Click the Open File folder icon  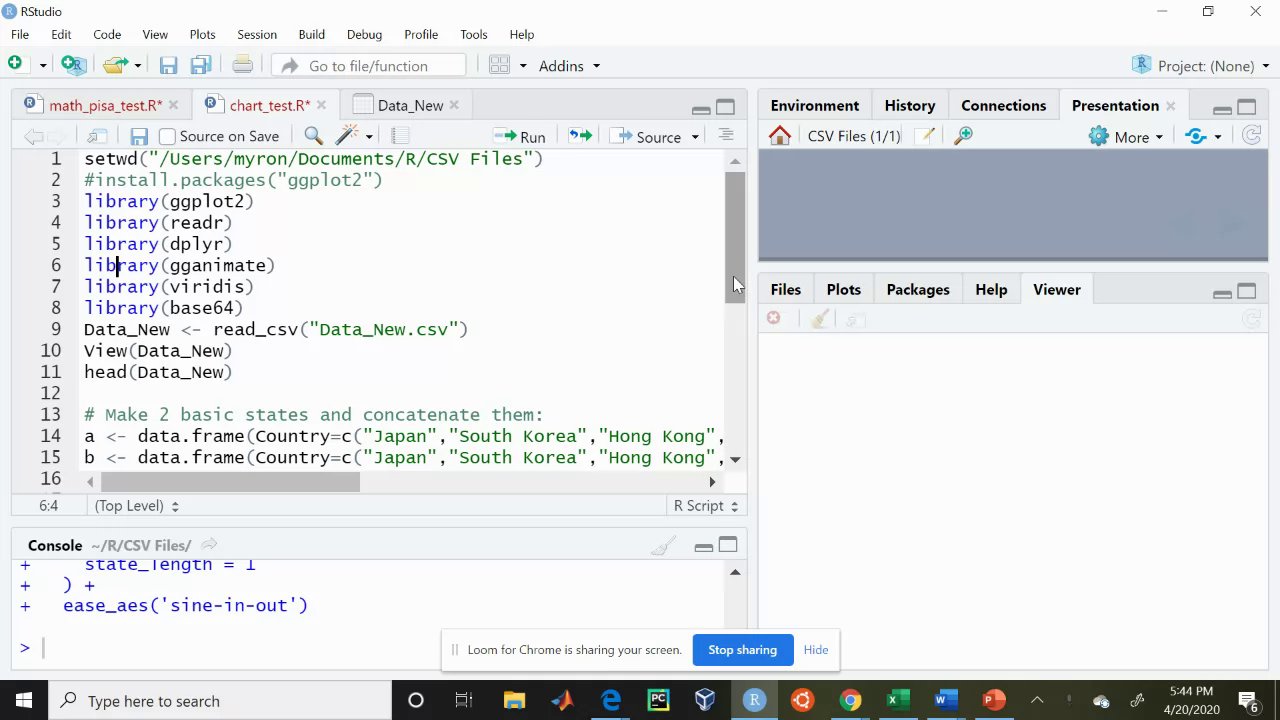coord(115,65)
